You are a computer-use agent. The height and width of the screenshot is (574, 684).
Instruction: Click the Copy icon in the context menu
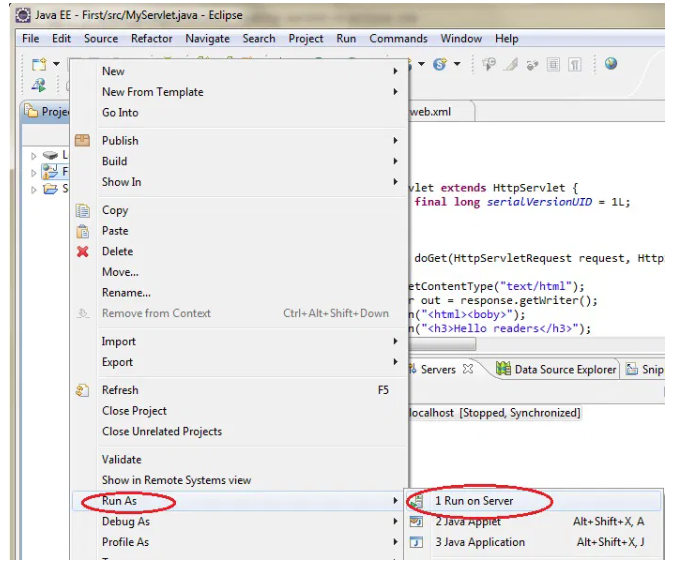pyautogui.click(x=83, y=210)
